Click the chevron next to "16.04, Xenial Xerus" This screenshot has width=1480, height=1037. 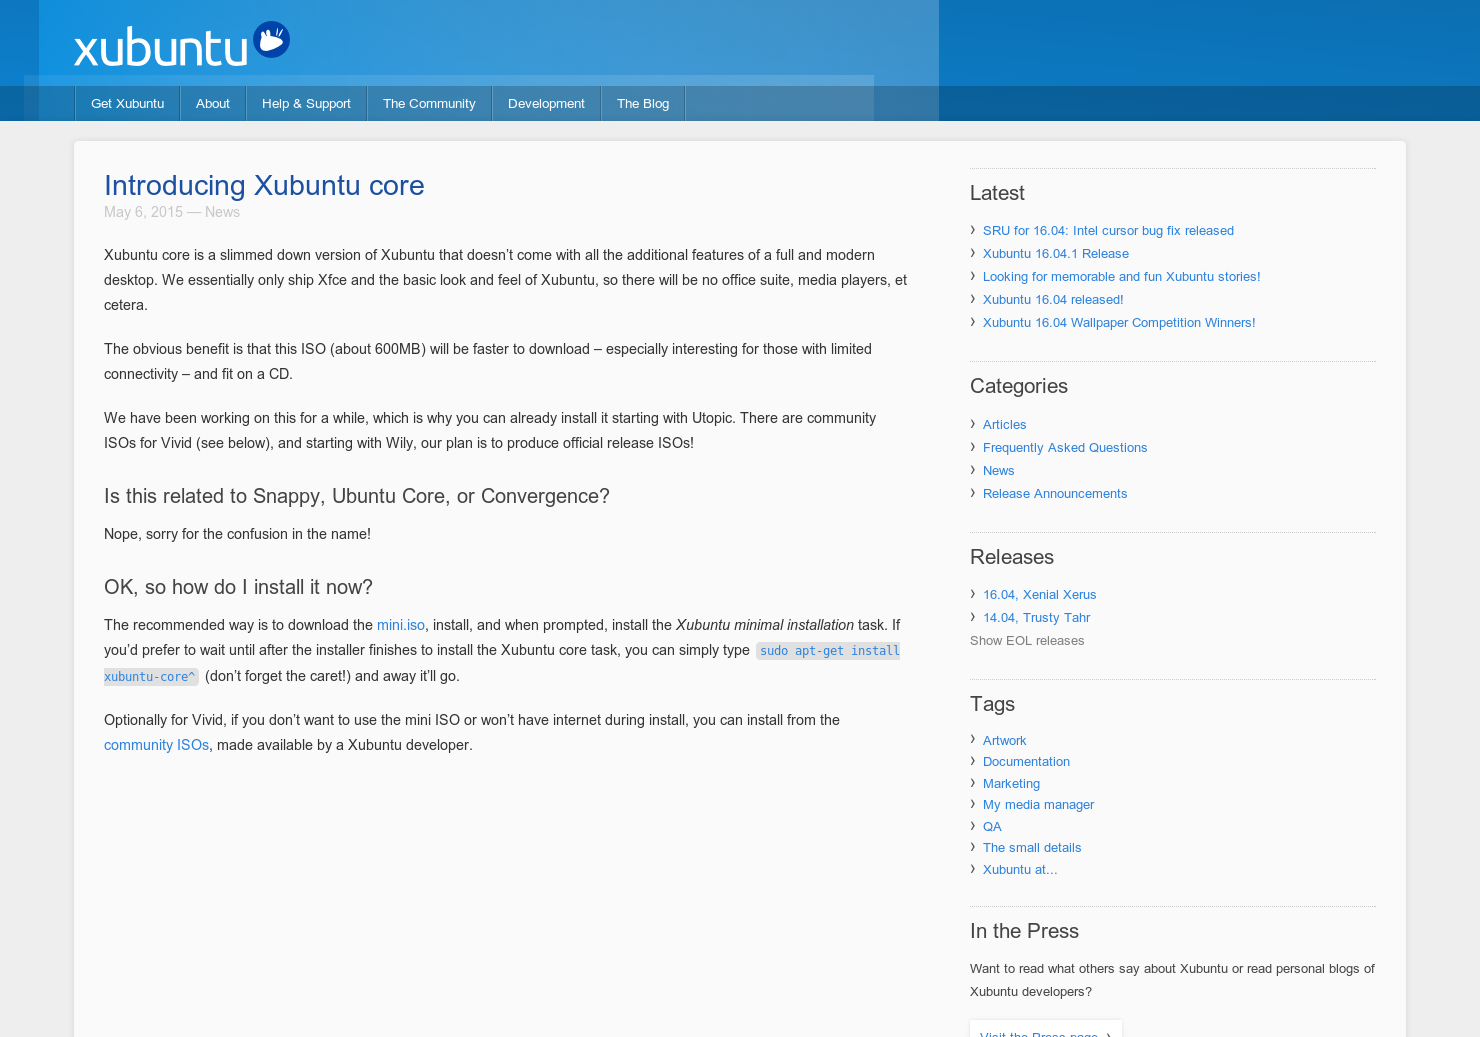point(972,594)
